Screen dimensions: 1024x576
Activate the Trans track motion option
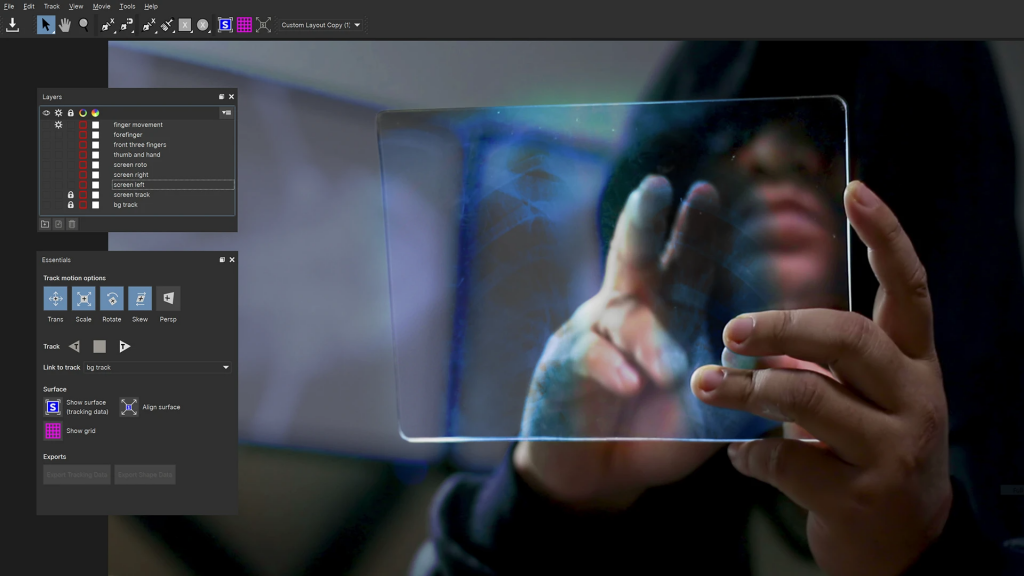click(55, 299)
